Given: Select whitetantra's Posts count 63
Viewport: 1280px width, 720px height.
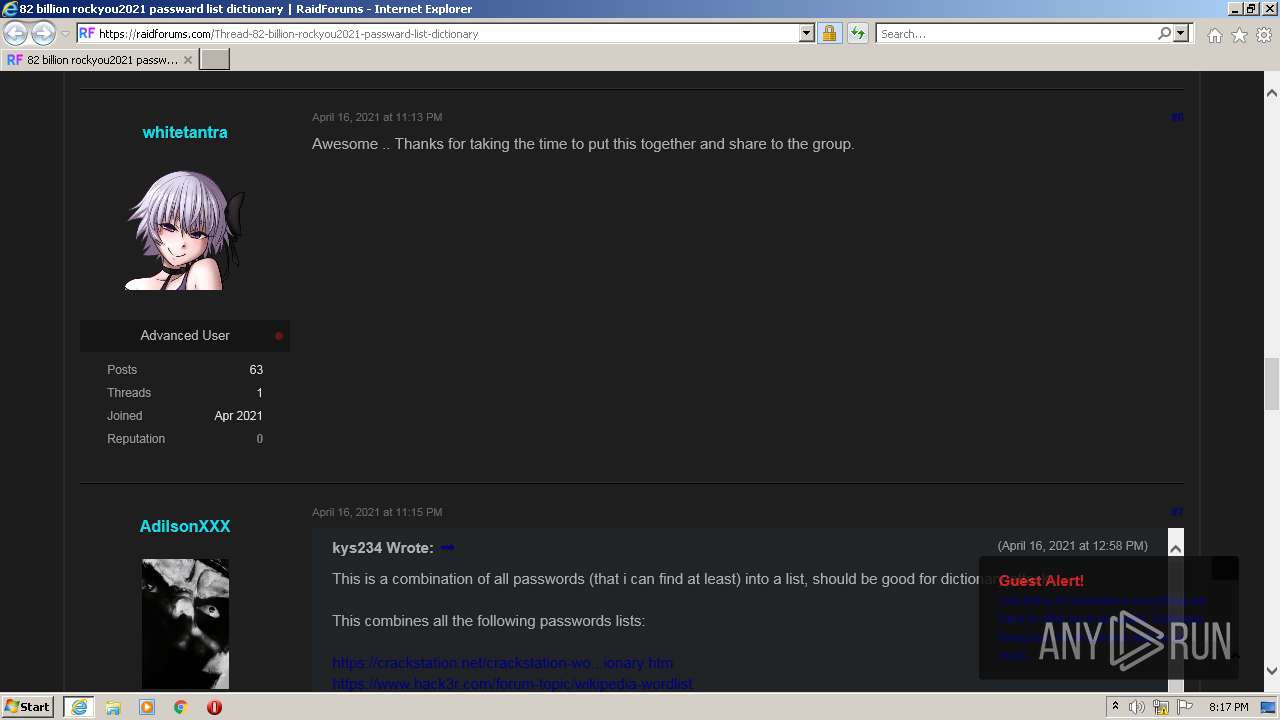Looking at the screenshot, I should click(x=256, y=370).
